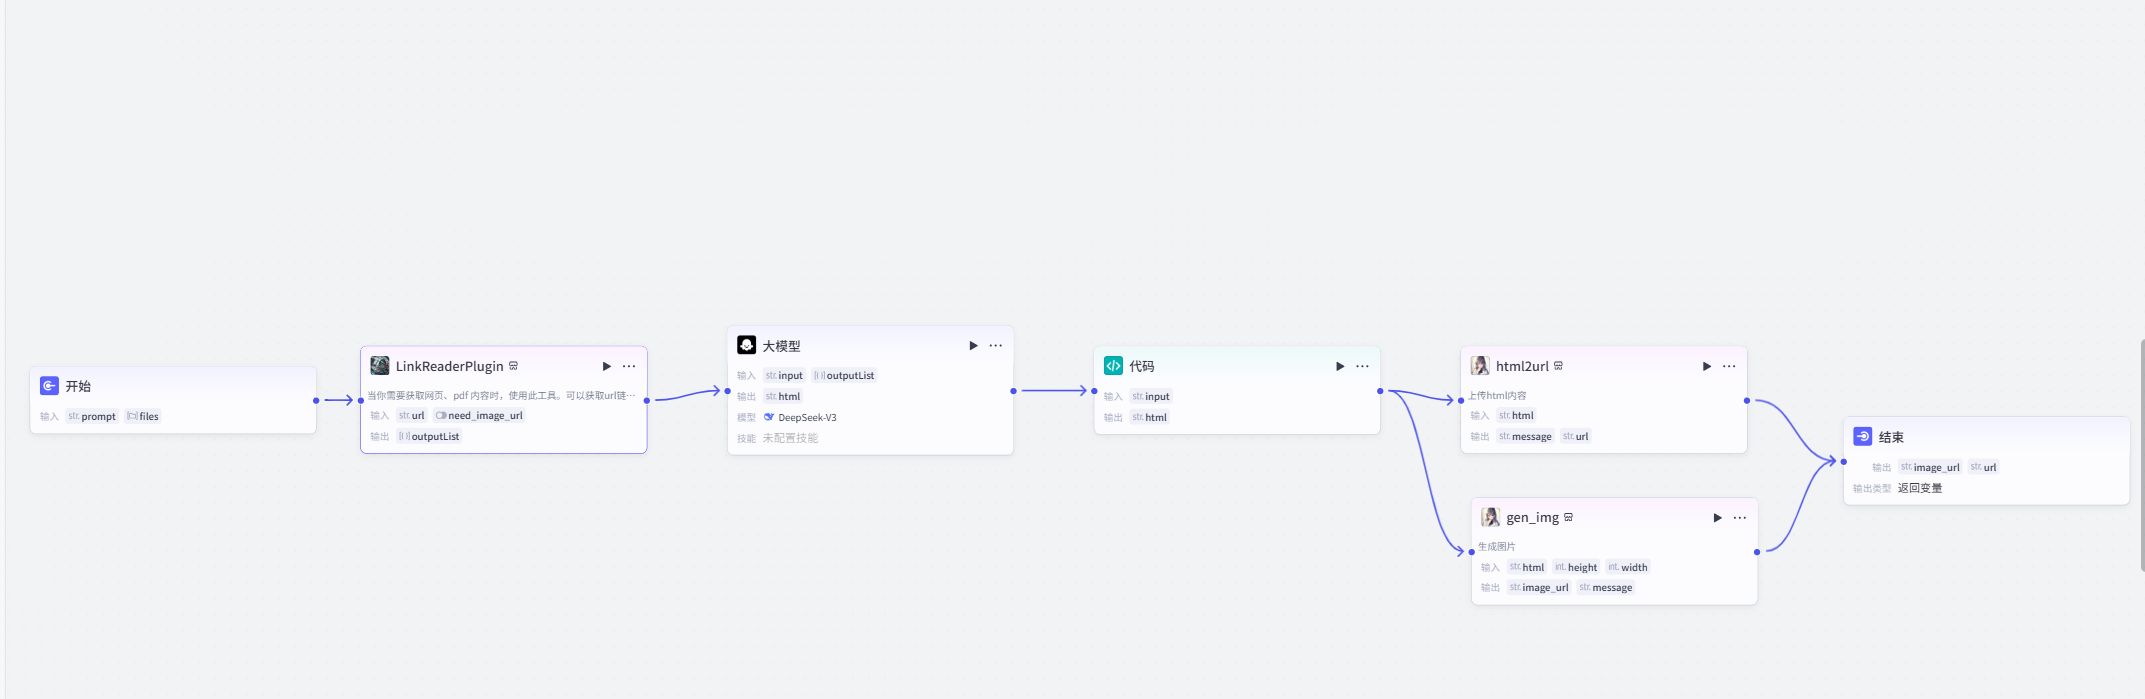Click the 代码 code node icon

pyautogui.click(x=1113, y=366)
